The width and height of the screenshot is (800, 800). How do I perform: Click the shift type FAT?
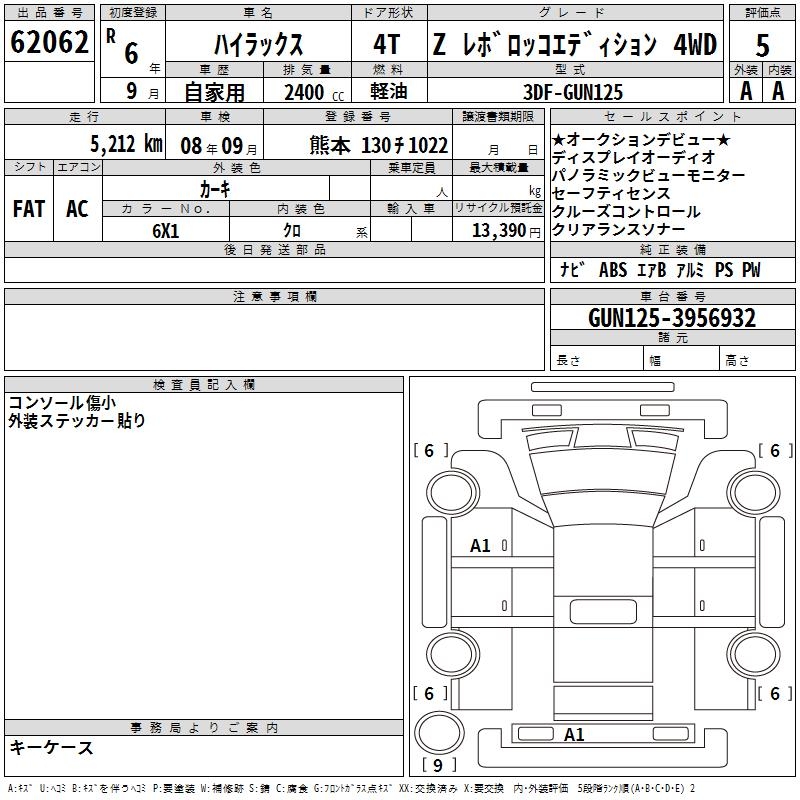pyautogui.click(x=29, y=209)
